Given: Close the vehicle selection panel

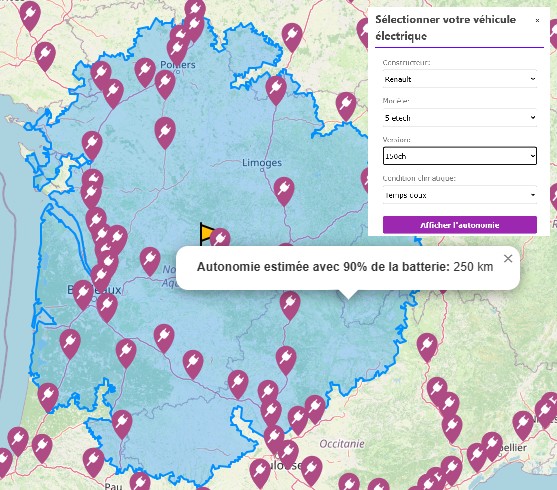Looking at the screenshot, I should pyautogui.click(x=537, y=21).
